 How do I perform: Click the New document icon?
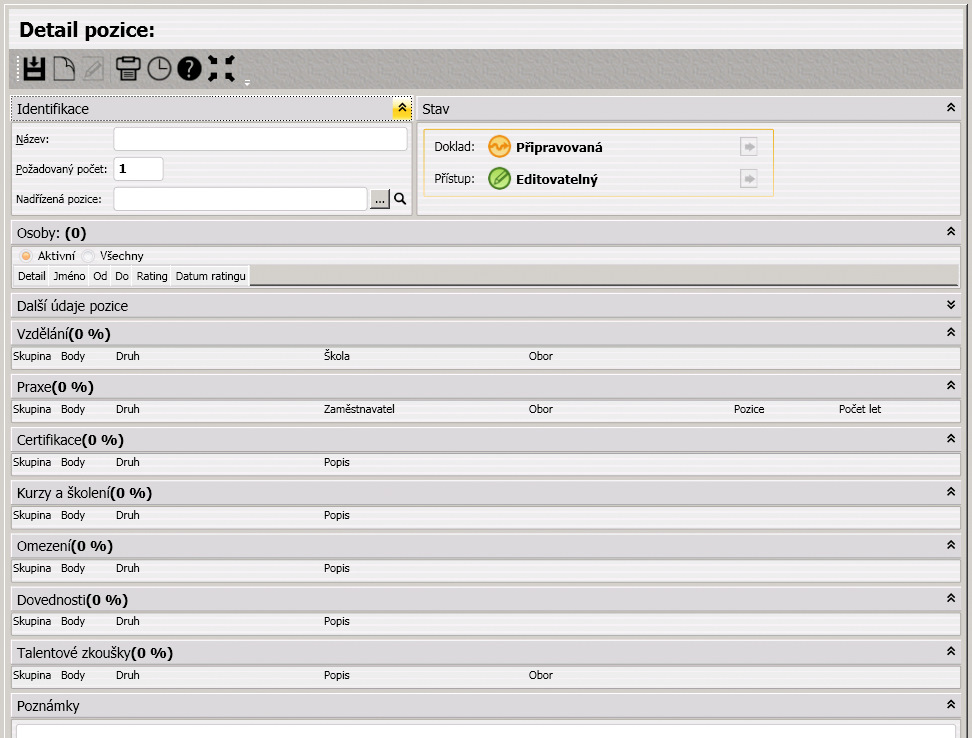(x=64, y=69)
